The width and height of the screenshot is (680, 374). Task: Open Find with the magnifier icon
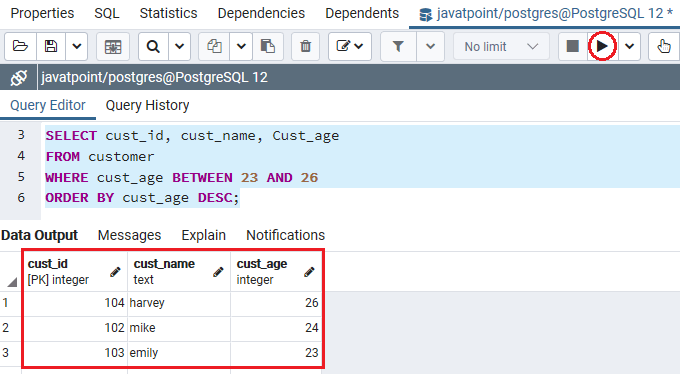coord(153,46)
